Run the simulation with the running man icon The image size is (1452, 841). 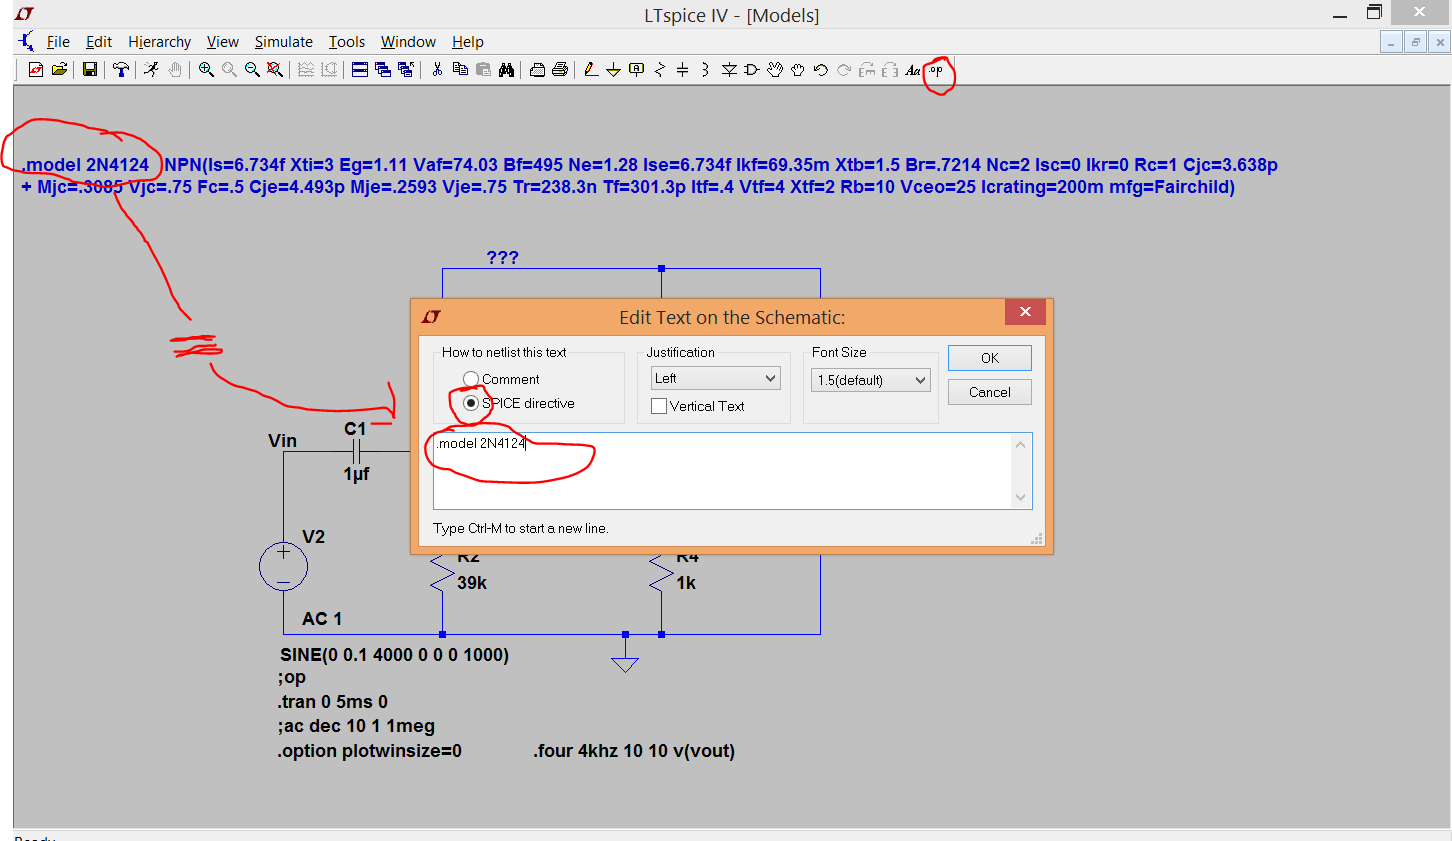pyautogui.click(x=151, y=70)
